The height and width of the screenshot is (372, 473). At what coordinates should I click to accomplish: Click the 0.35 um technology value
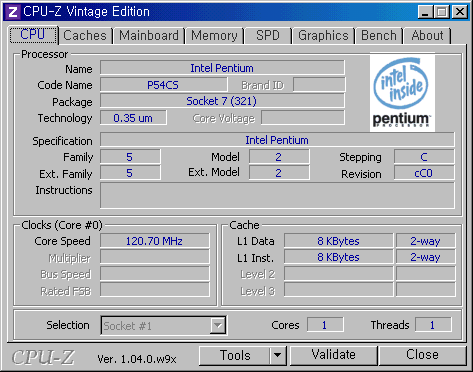133,118
